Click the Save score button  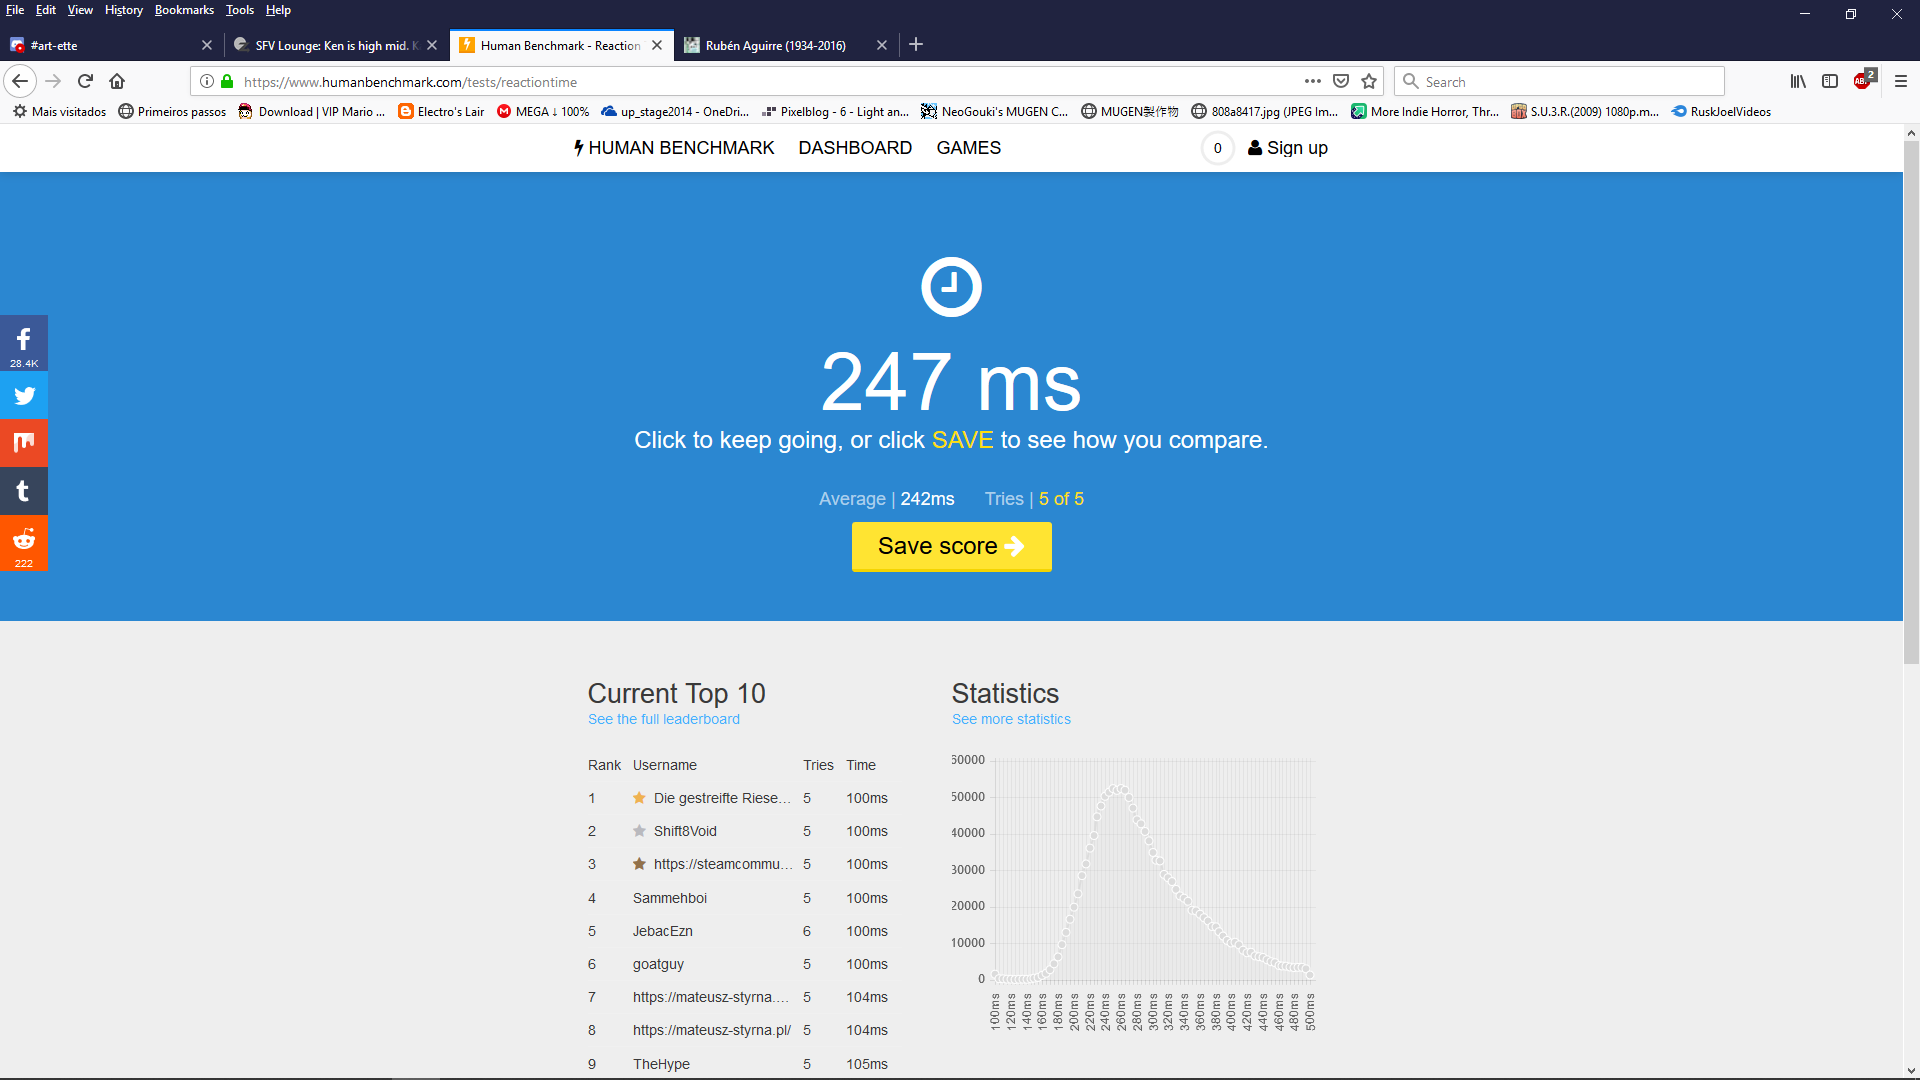(x=951, y=546)
